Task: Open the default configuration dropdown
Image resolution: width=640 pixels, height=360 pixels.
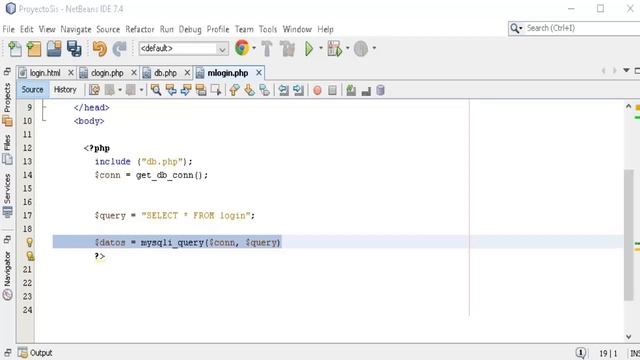Action: pyautogui.click(x=183, y=49)
